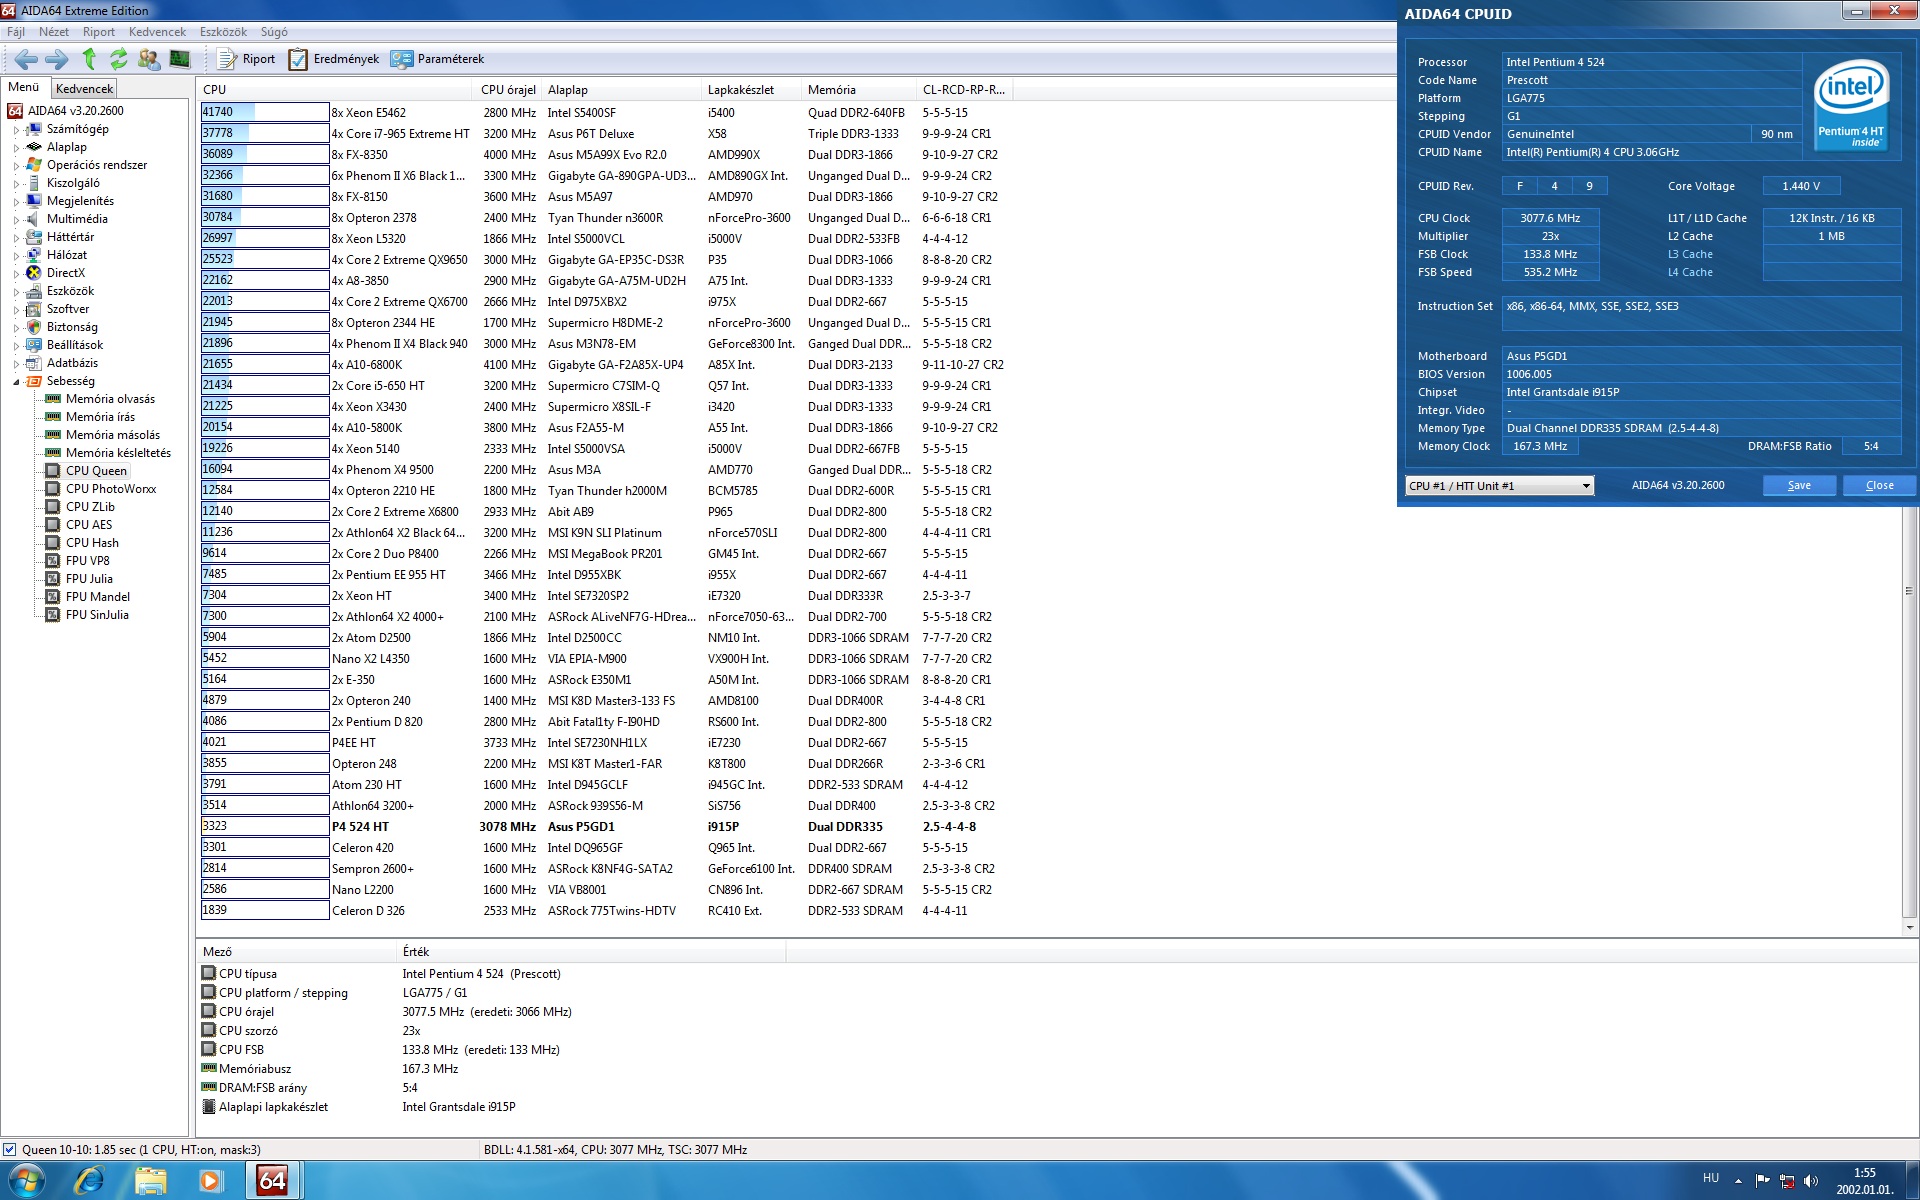Click the volume speaker tray icon

pyautogui.click(x=1811, y=1181)
